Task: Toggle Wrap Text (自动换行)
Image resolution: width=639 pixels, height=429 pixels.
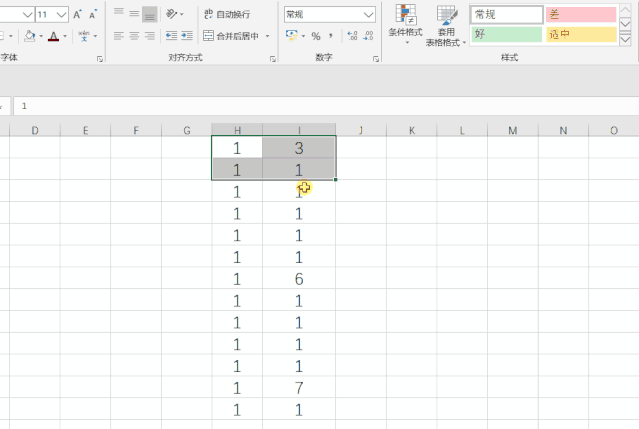Action: (x=226, y=14)
